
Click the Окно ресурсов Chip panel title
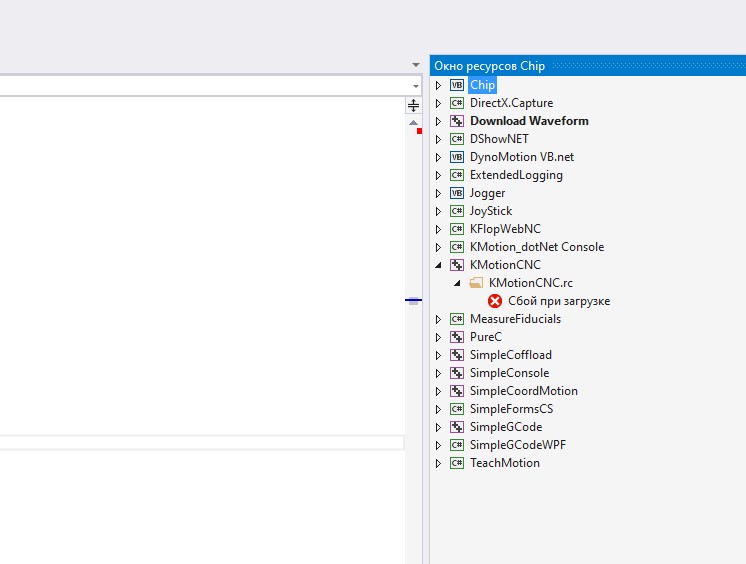click(490, 65)
